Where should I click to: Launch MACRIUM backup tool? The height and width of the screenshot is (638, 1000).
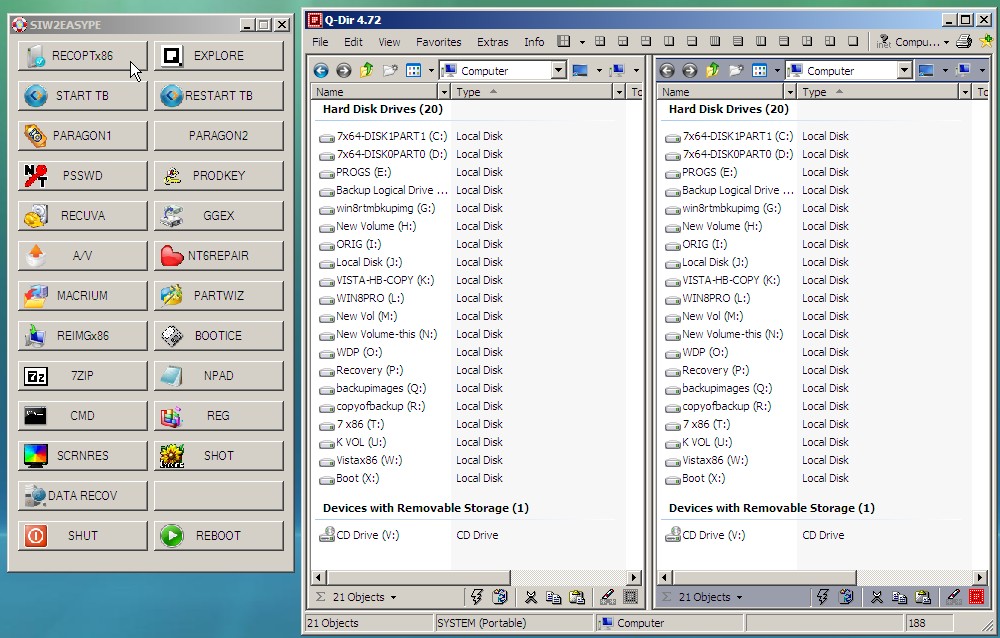(82, 296)
